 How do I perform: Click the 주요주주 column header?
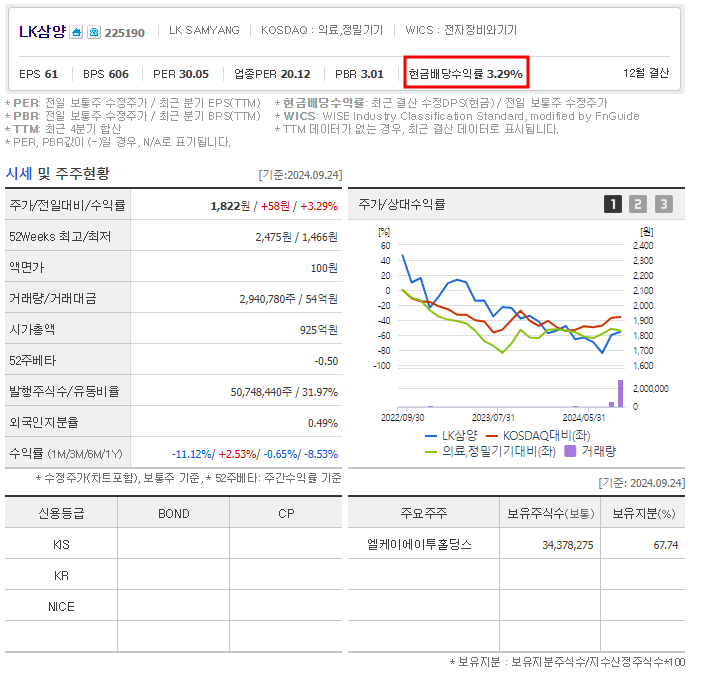click(423, 513)
